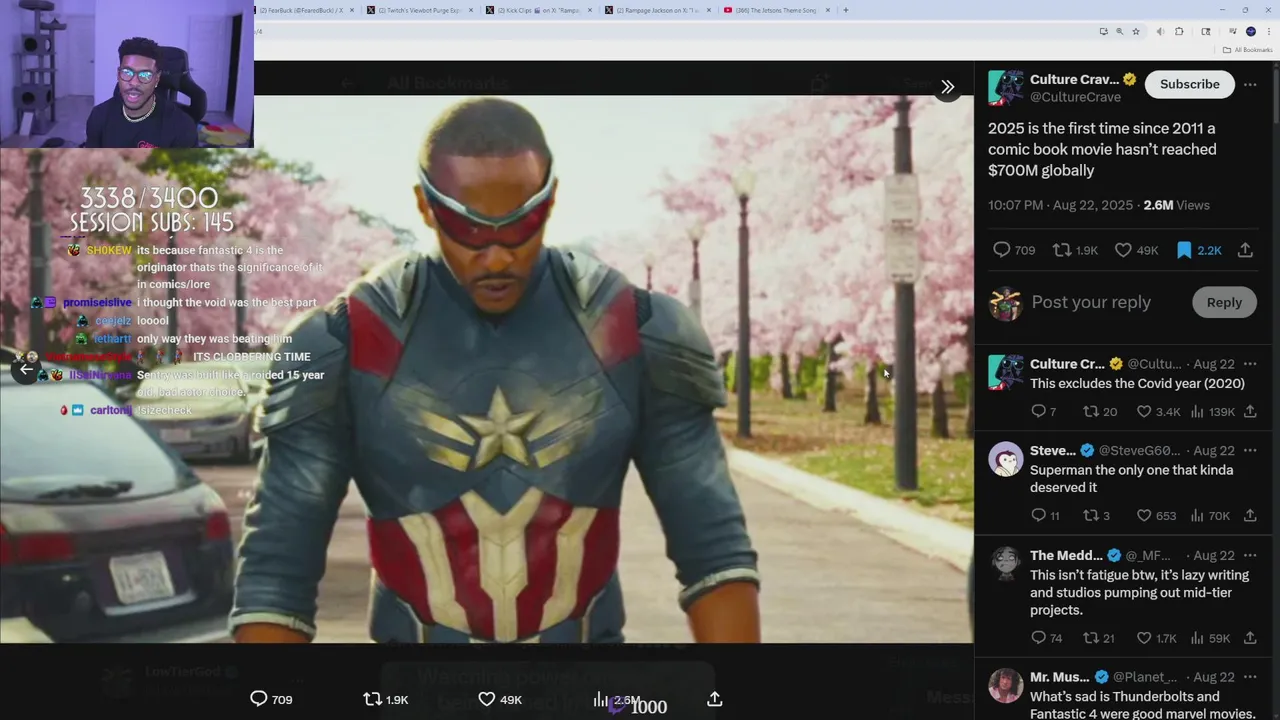Switch to the Kick Clips on X tab
Image resolution: width=1280 pixels, height=720 pixels.
(x=539, y=10)
